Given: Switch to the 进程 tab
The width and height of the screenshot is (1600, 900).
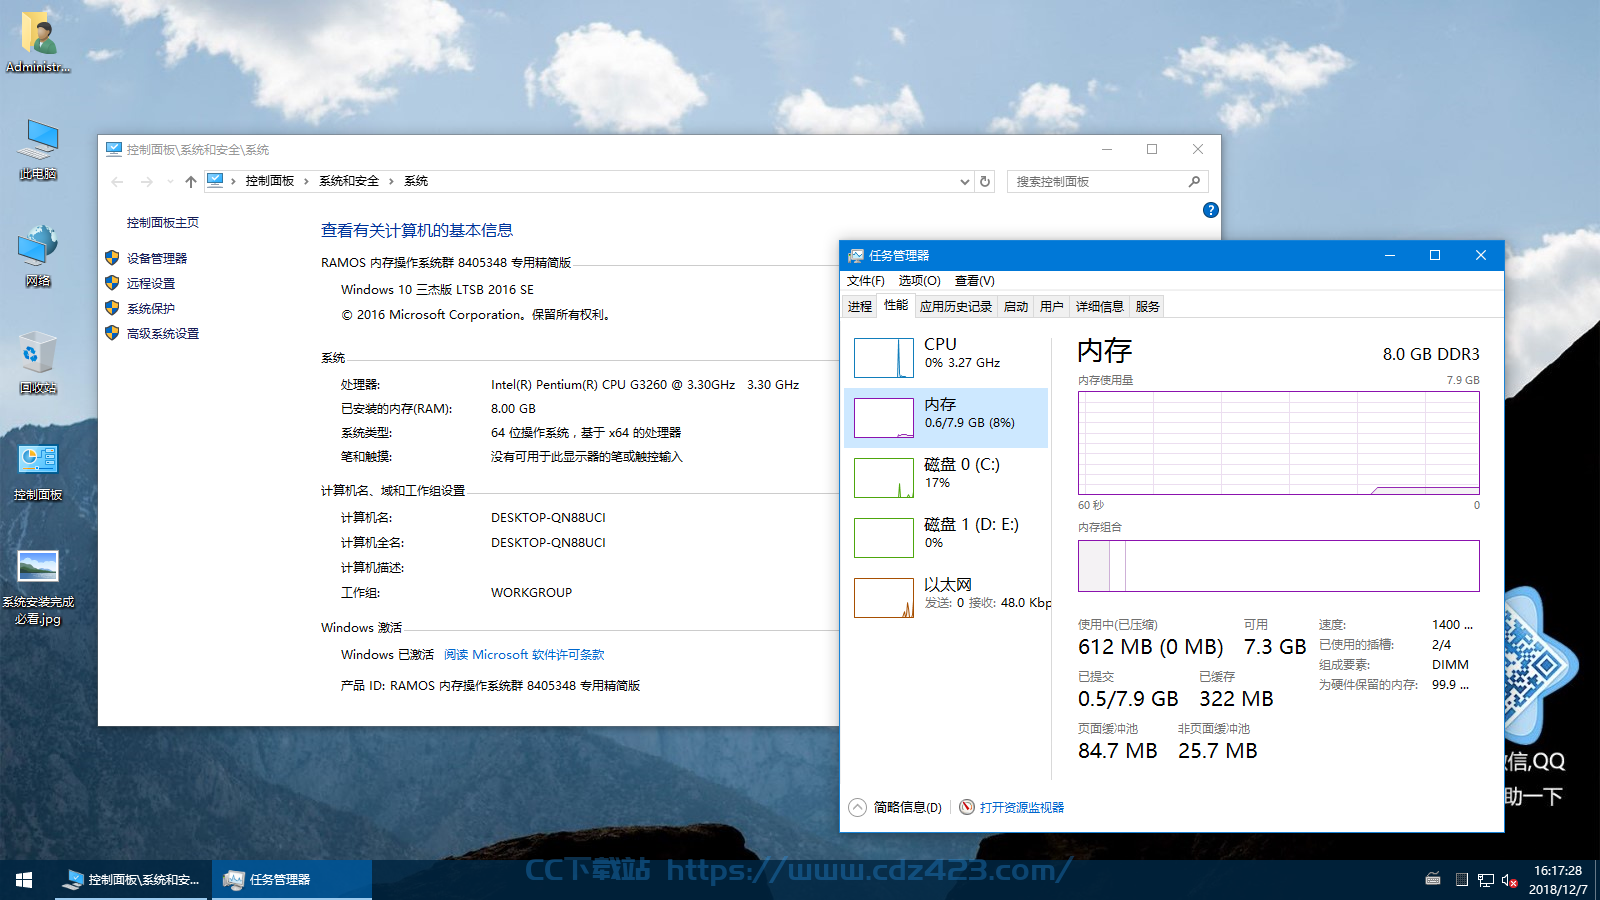Looking at the screenshot, I should (x=860, y=307).
